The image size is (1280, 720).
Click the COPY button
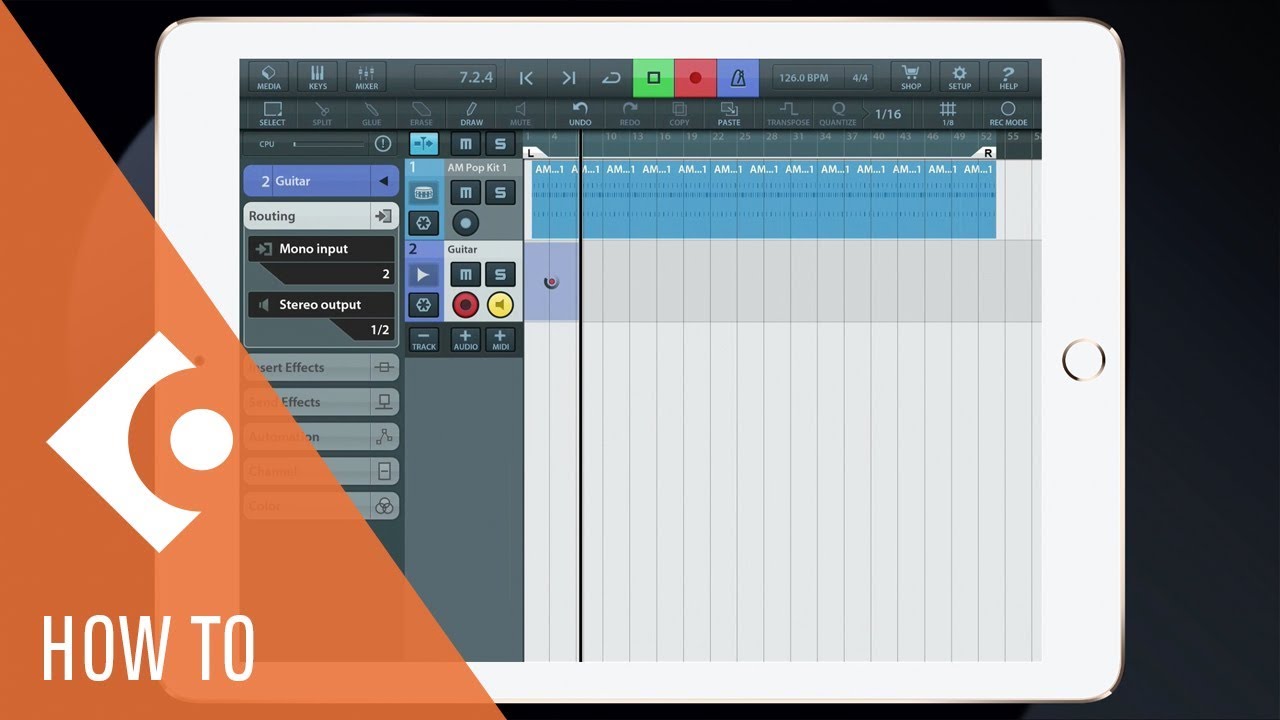pos(679,114)
